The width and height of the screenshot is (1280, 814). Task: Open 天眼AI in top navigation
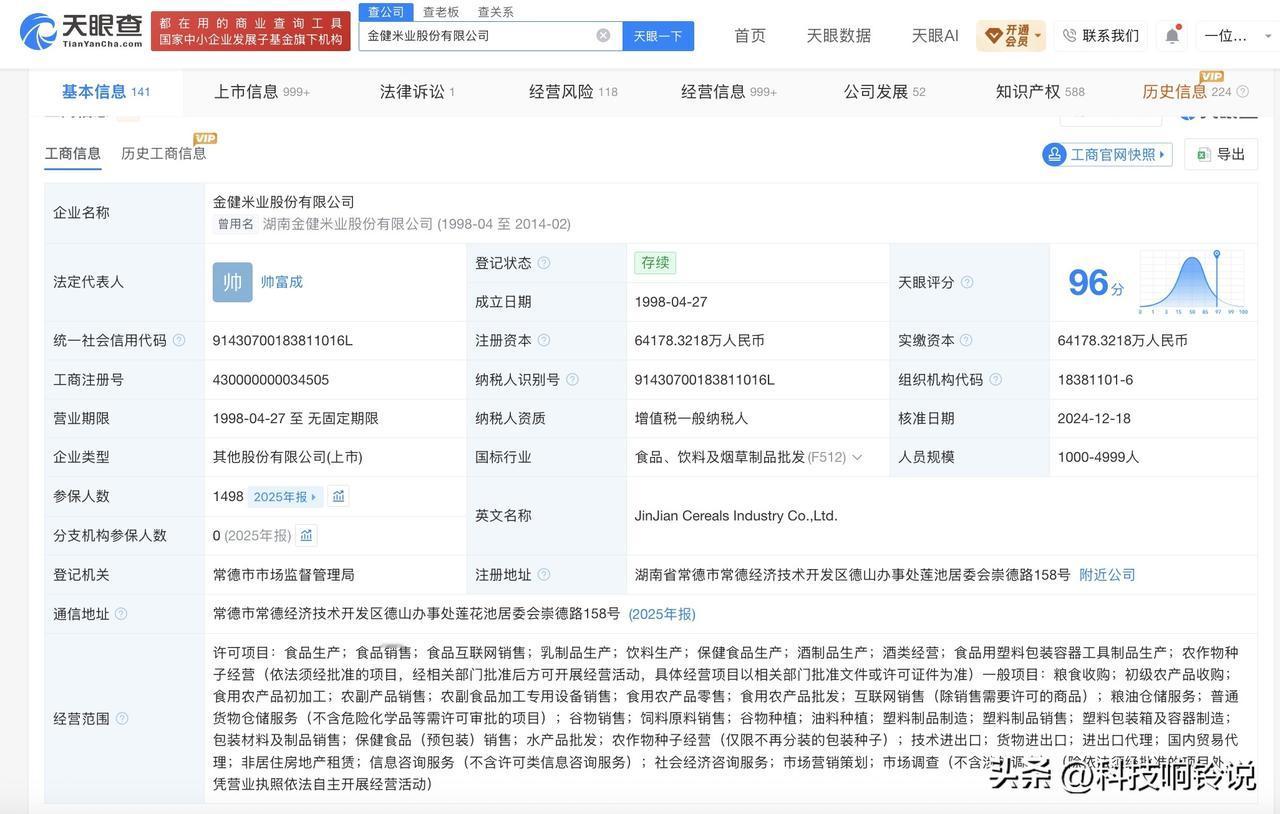(935, 36)
